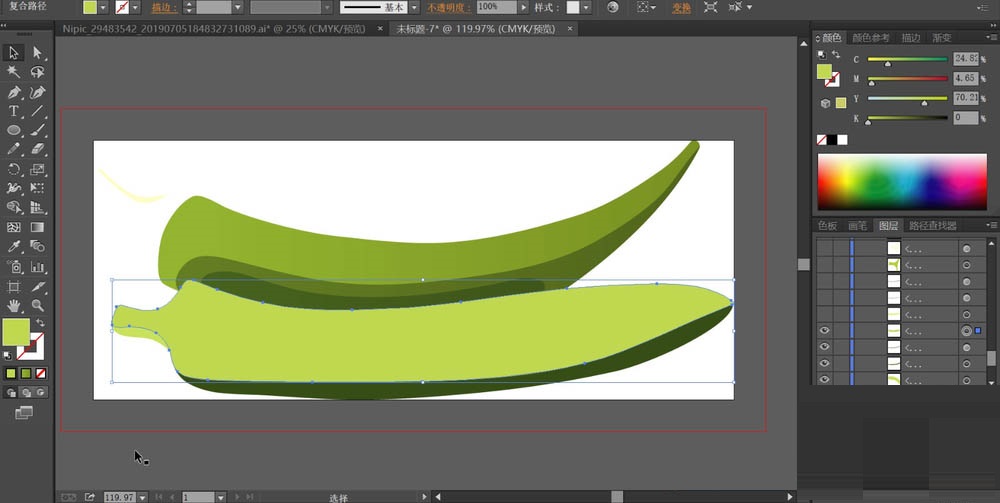
Task: Select the Eyedropper tool
Action: pos(14,246)
